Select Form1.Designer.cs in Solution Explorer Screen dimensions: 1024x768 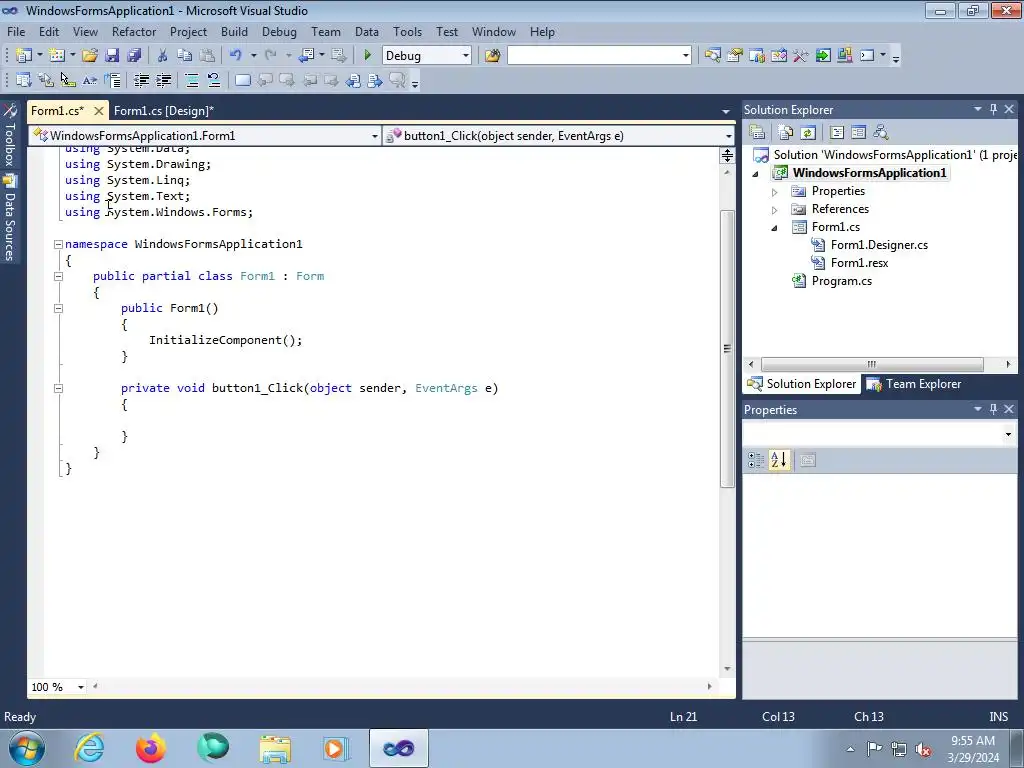[x=879, y=245]
